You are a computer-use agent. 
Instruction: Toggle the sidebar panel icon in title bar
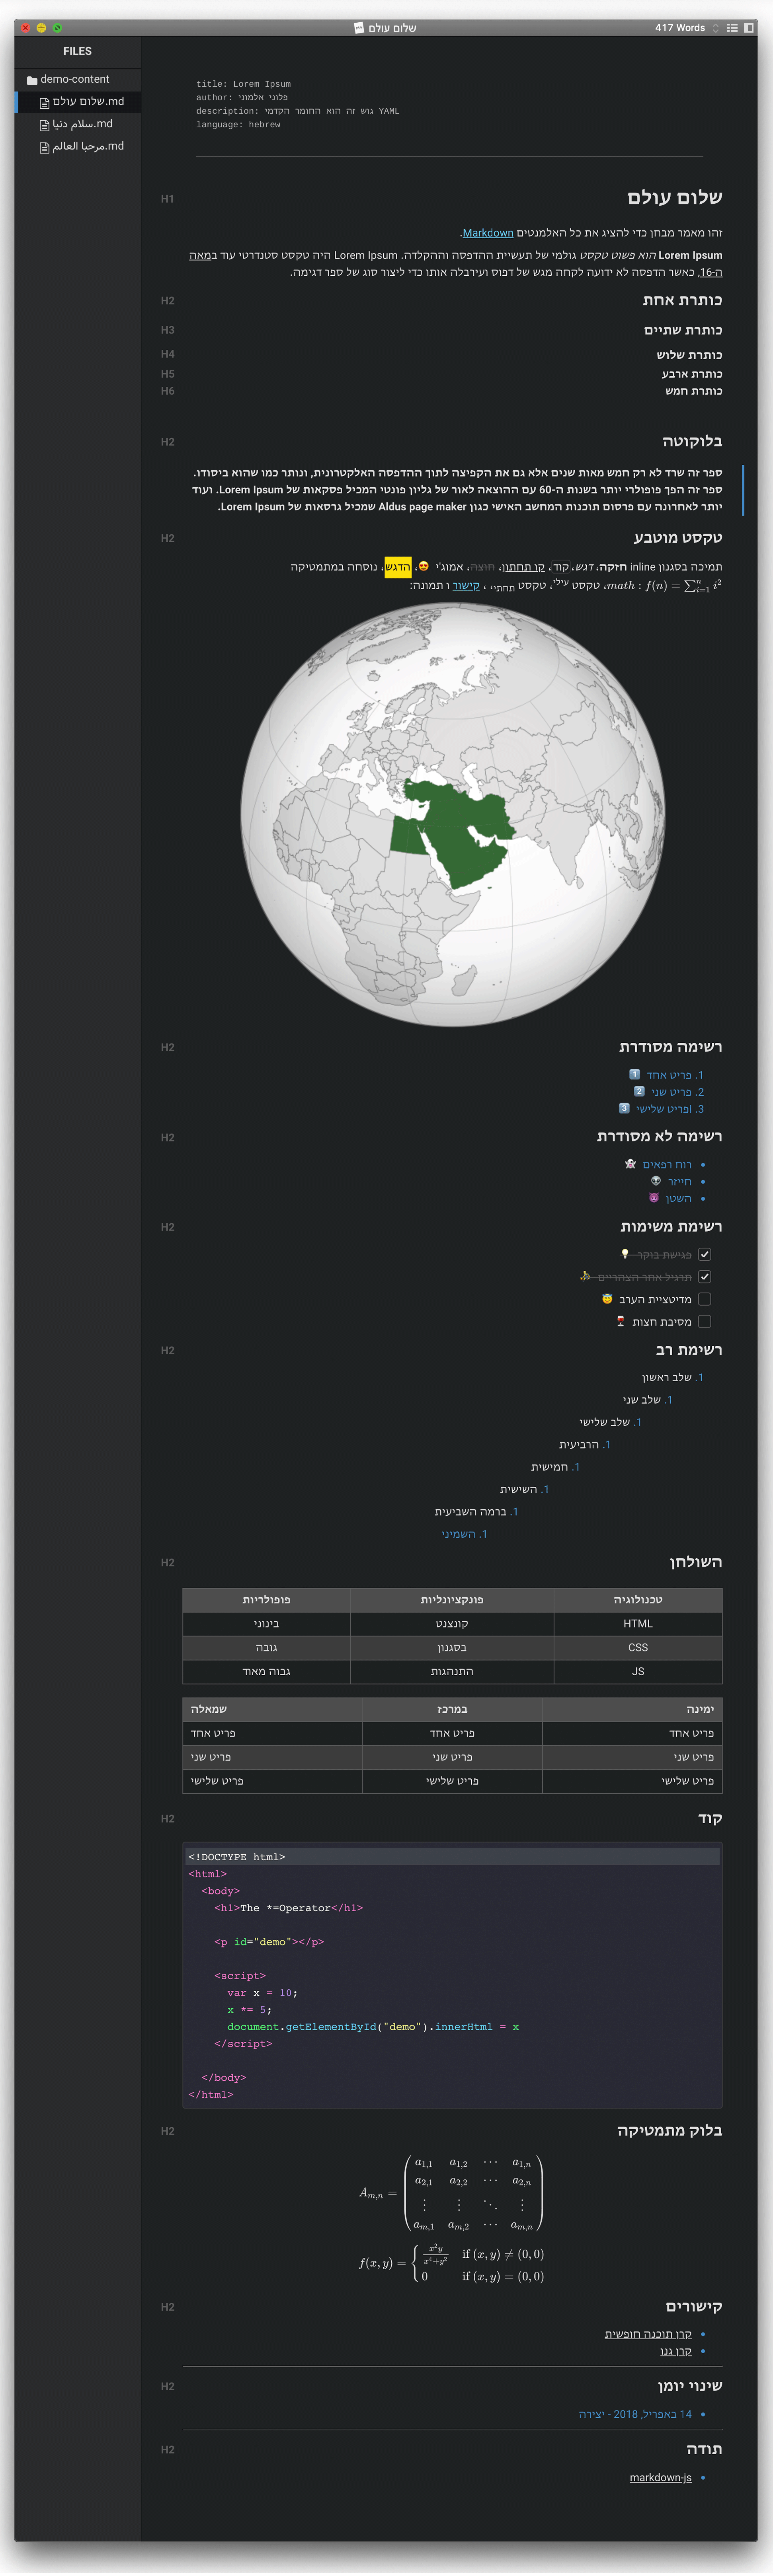[x=748, y=28]
